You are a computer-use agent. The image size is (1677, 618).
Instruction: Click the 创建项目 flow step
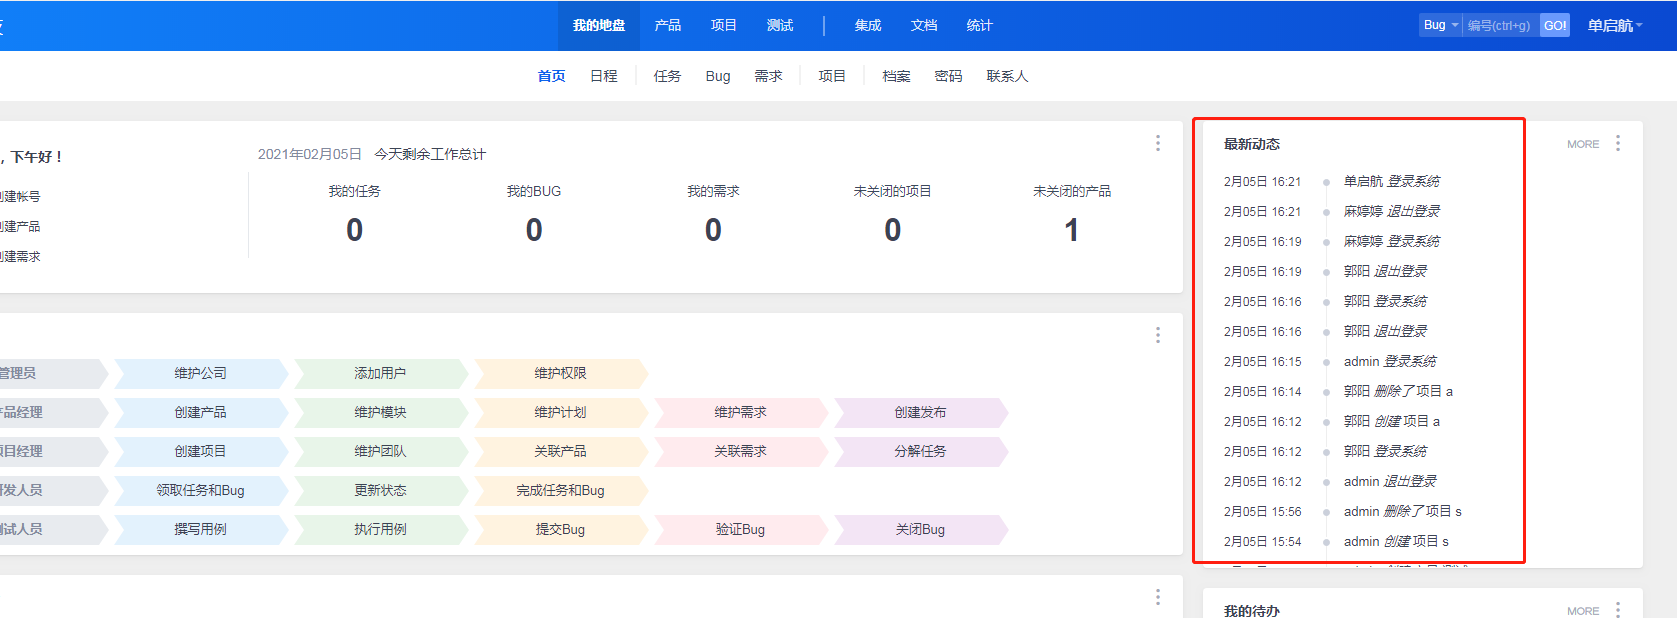[201, 451]
